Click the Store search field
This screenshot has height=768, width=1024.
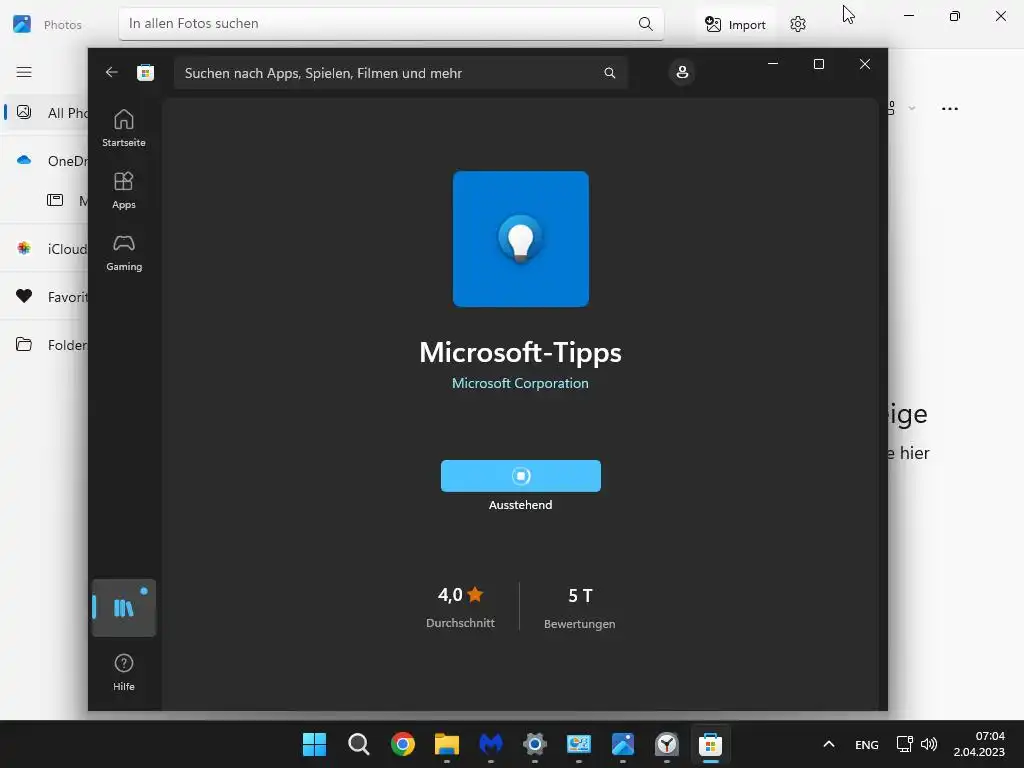pos(400,73)
